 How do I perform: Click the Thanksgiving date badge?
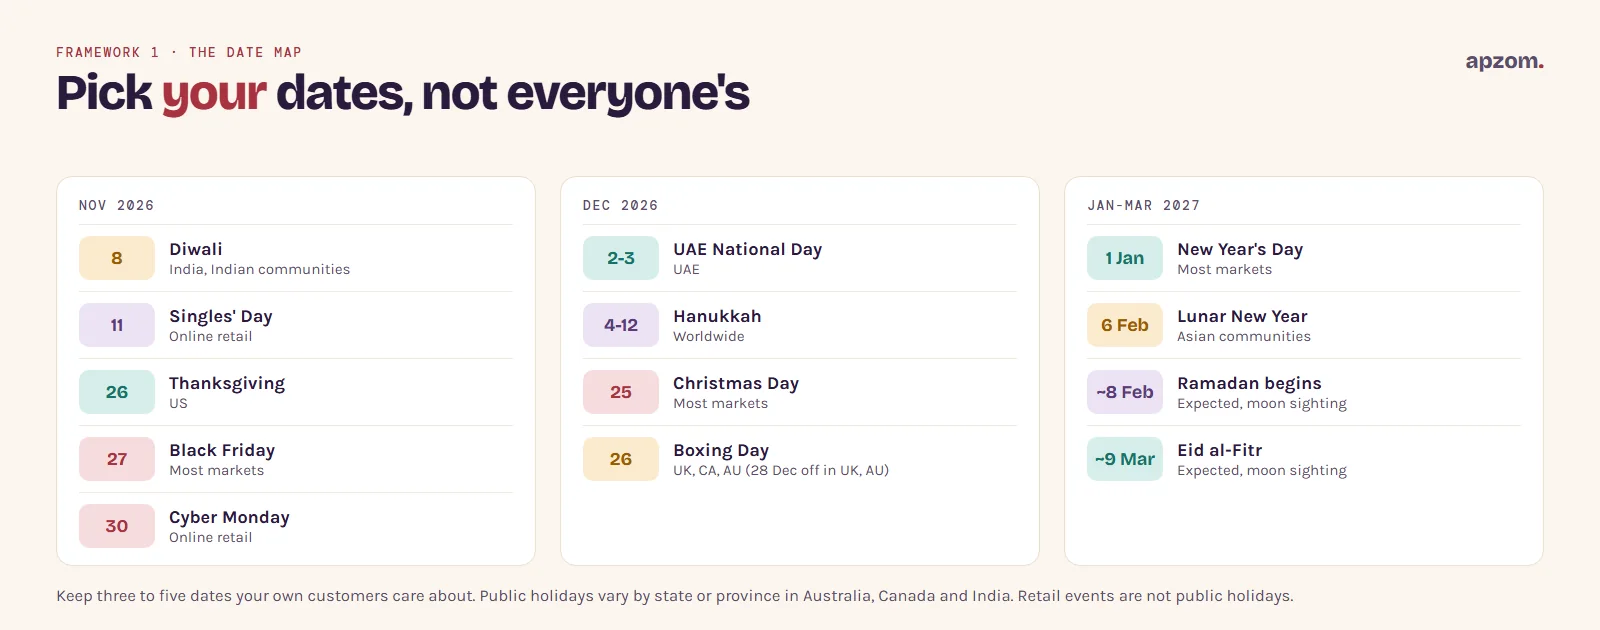click(117, 392)
